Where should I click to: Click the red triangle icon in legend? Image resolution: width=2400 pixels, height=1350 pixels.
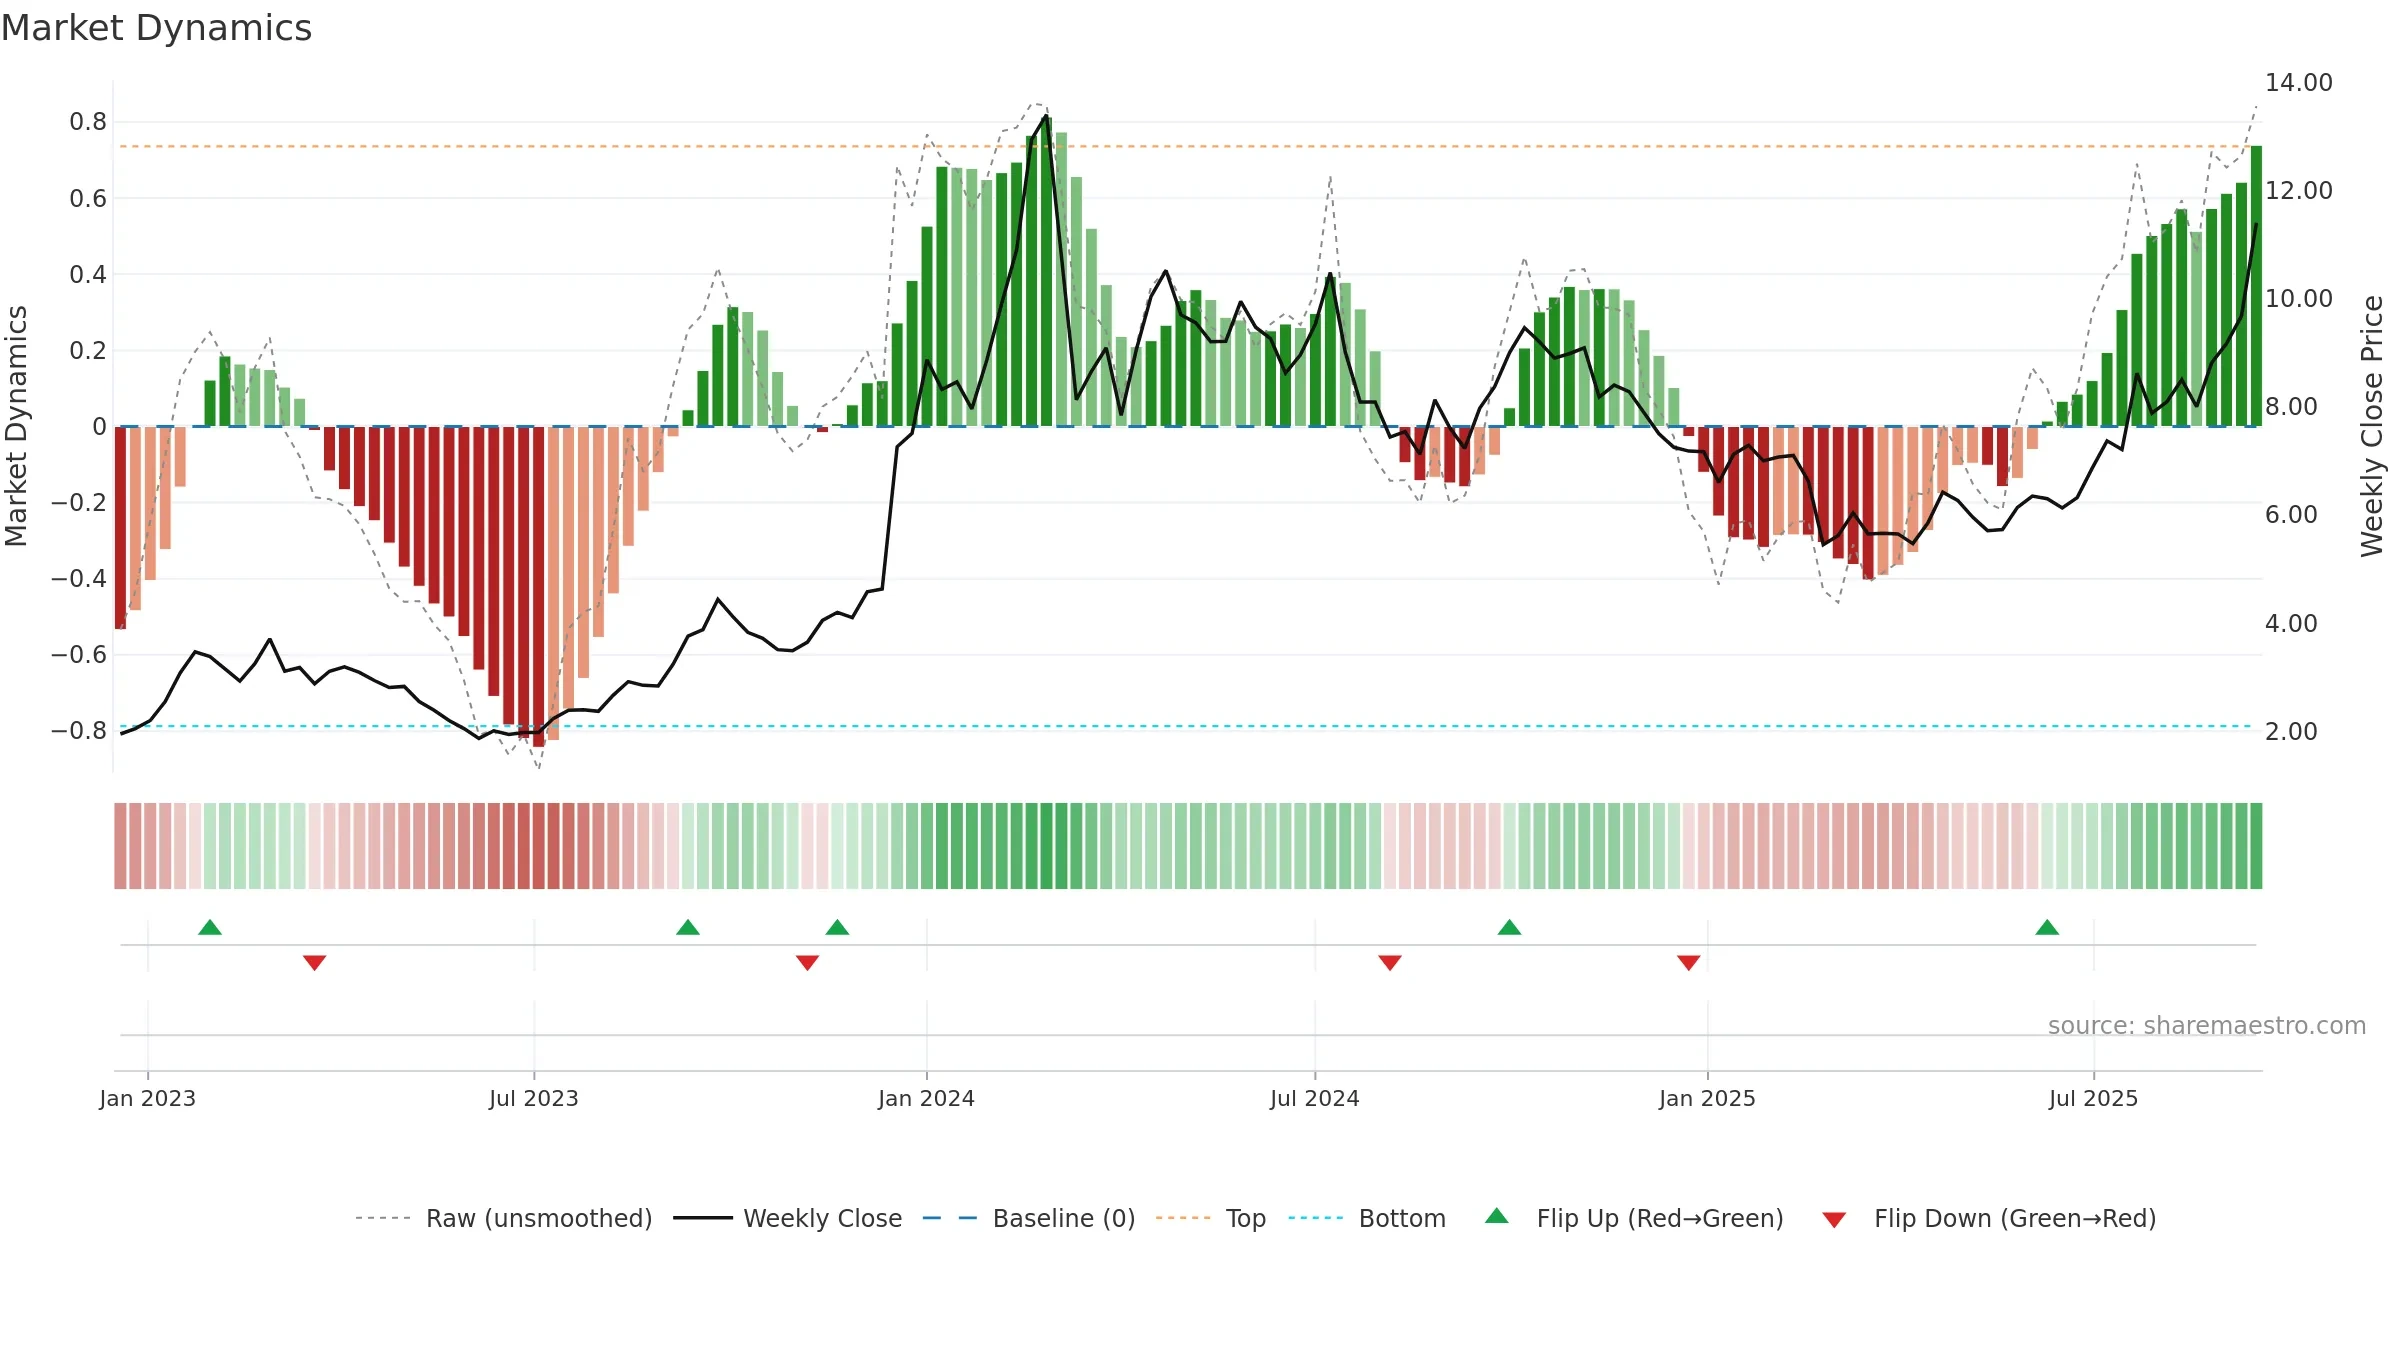coord(1834,1220)
